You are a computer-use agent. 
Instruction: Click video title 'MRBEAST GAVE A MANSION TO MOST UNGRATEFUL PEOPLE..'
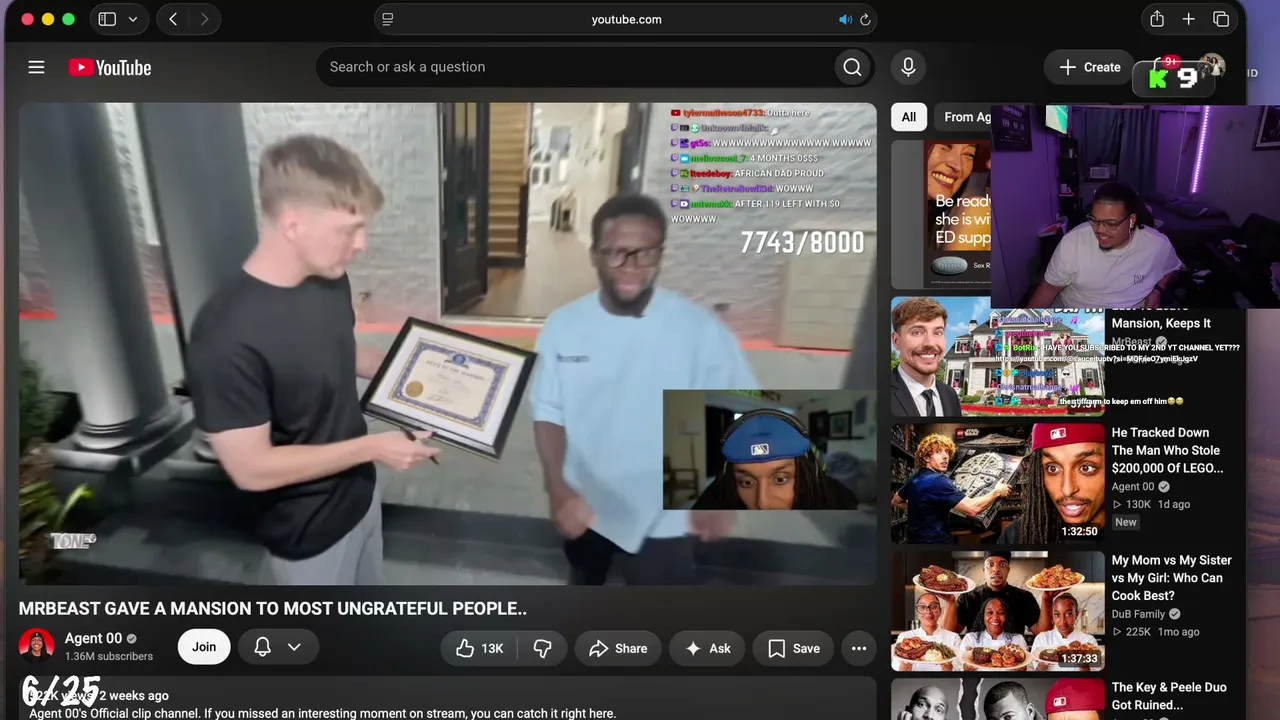point(272,608)
